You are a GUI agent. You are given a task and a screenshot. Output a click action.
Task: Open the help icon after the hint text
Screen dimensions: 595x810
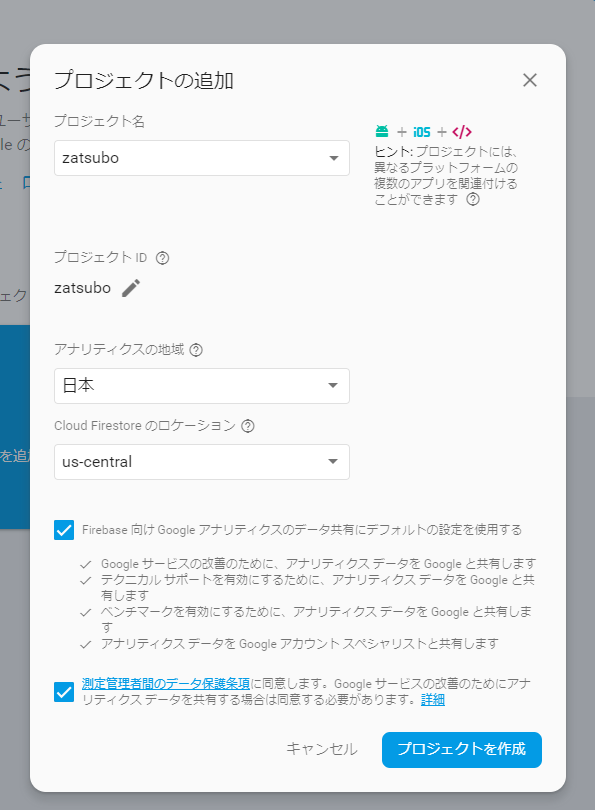(x=473, y=199)
